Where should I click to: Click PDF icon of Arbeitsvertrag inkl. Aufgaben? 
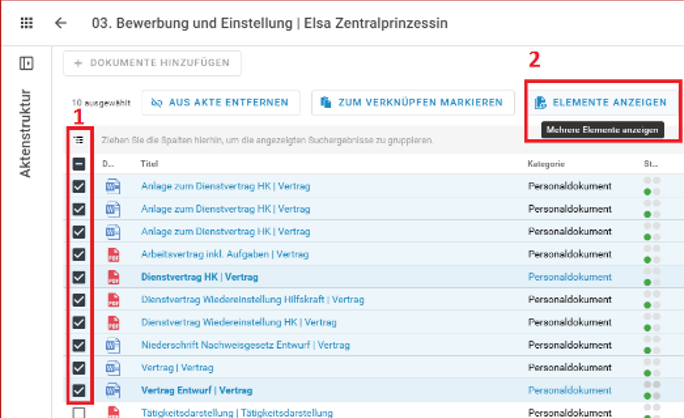[113, 255]
